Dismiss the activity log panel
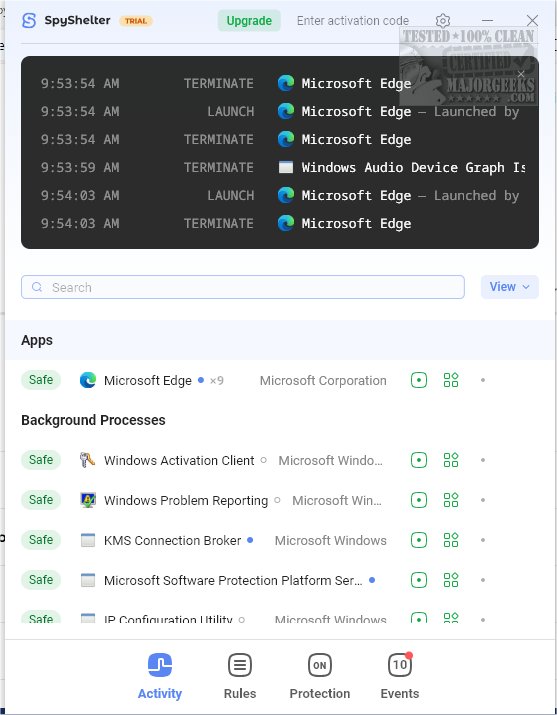The height and width of the screenshot is (715, 557). 521,74
